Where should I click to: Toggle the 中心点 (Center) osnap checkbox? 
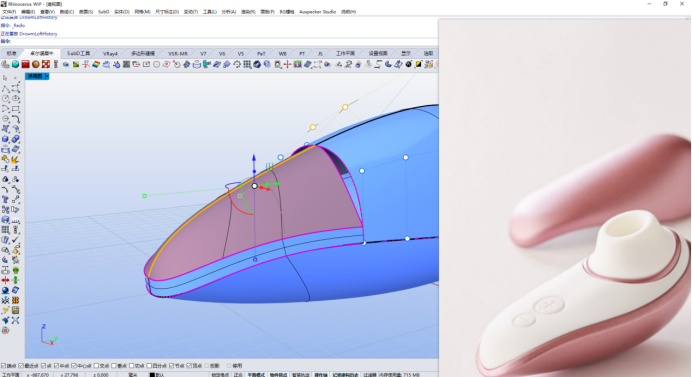tap(74, 366)
